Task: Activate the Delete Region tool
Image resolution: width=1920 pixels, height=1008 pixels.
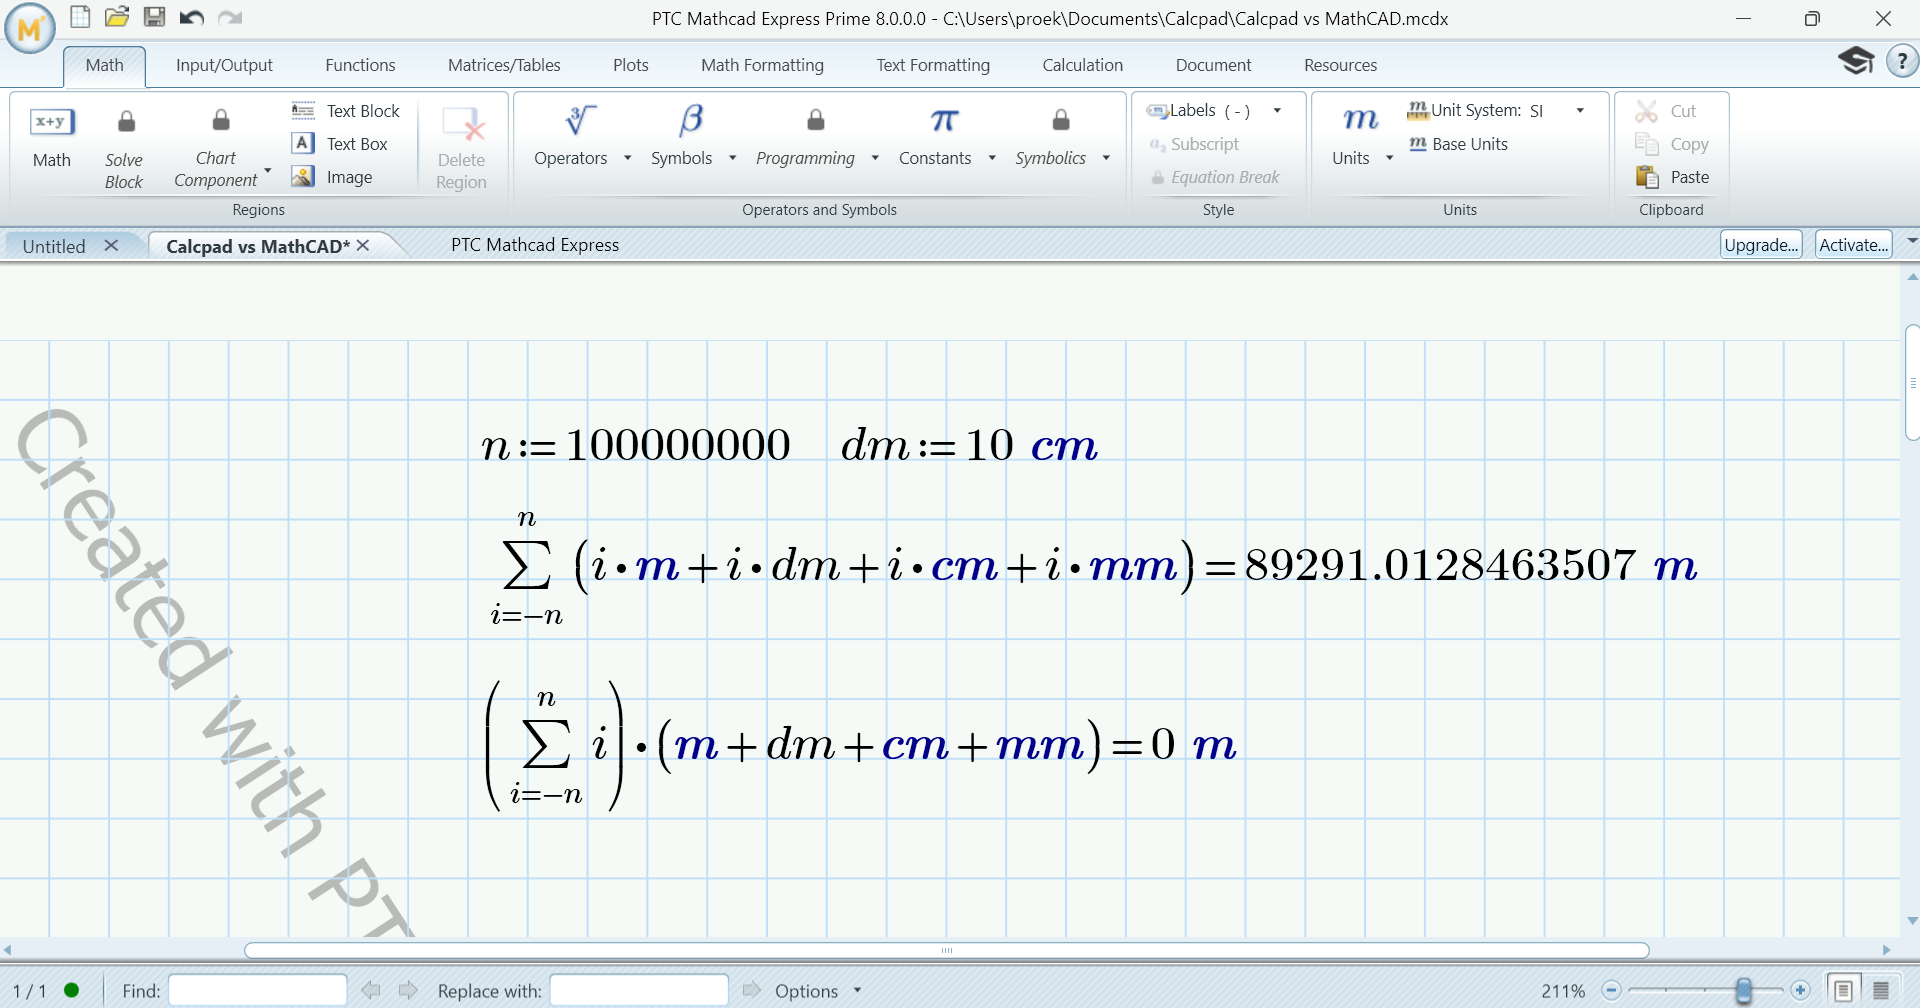Action: (460, 145)
